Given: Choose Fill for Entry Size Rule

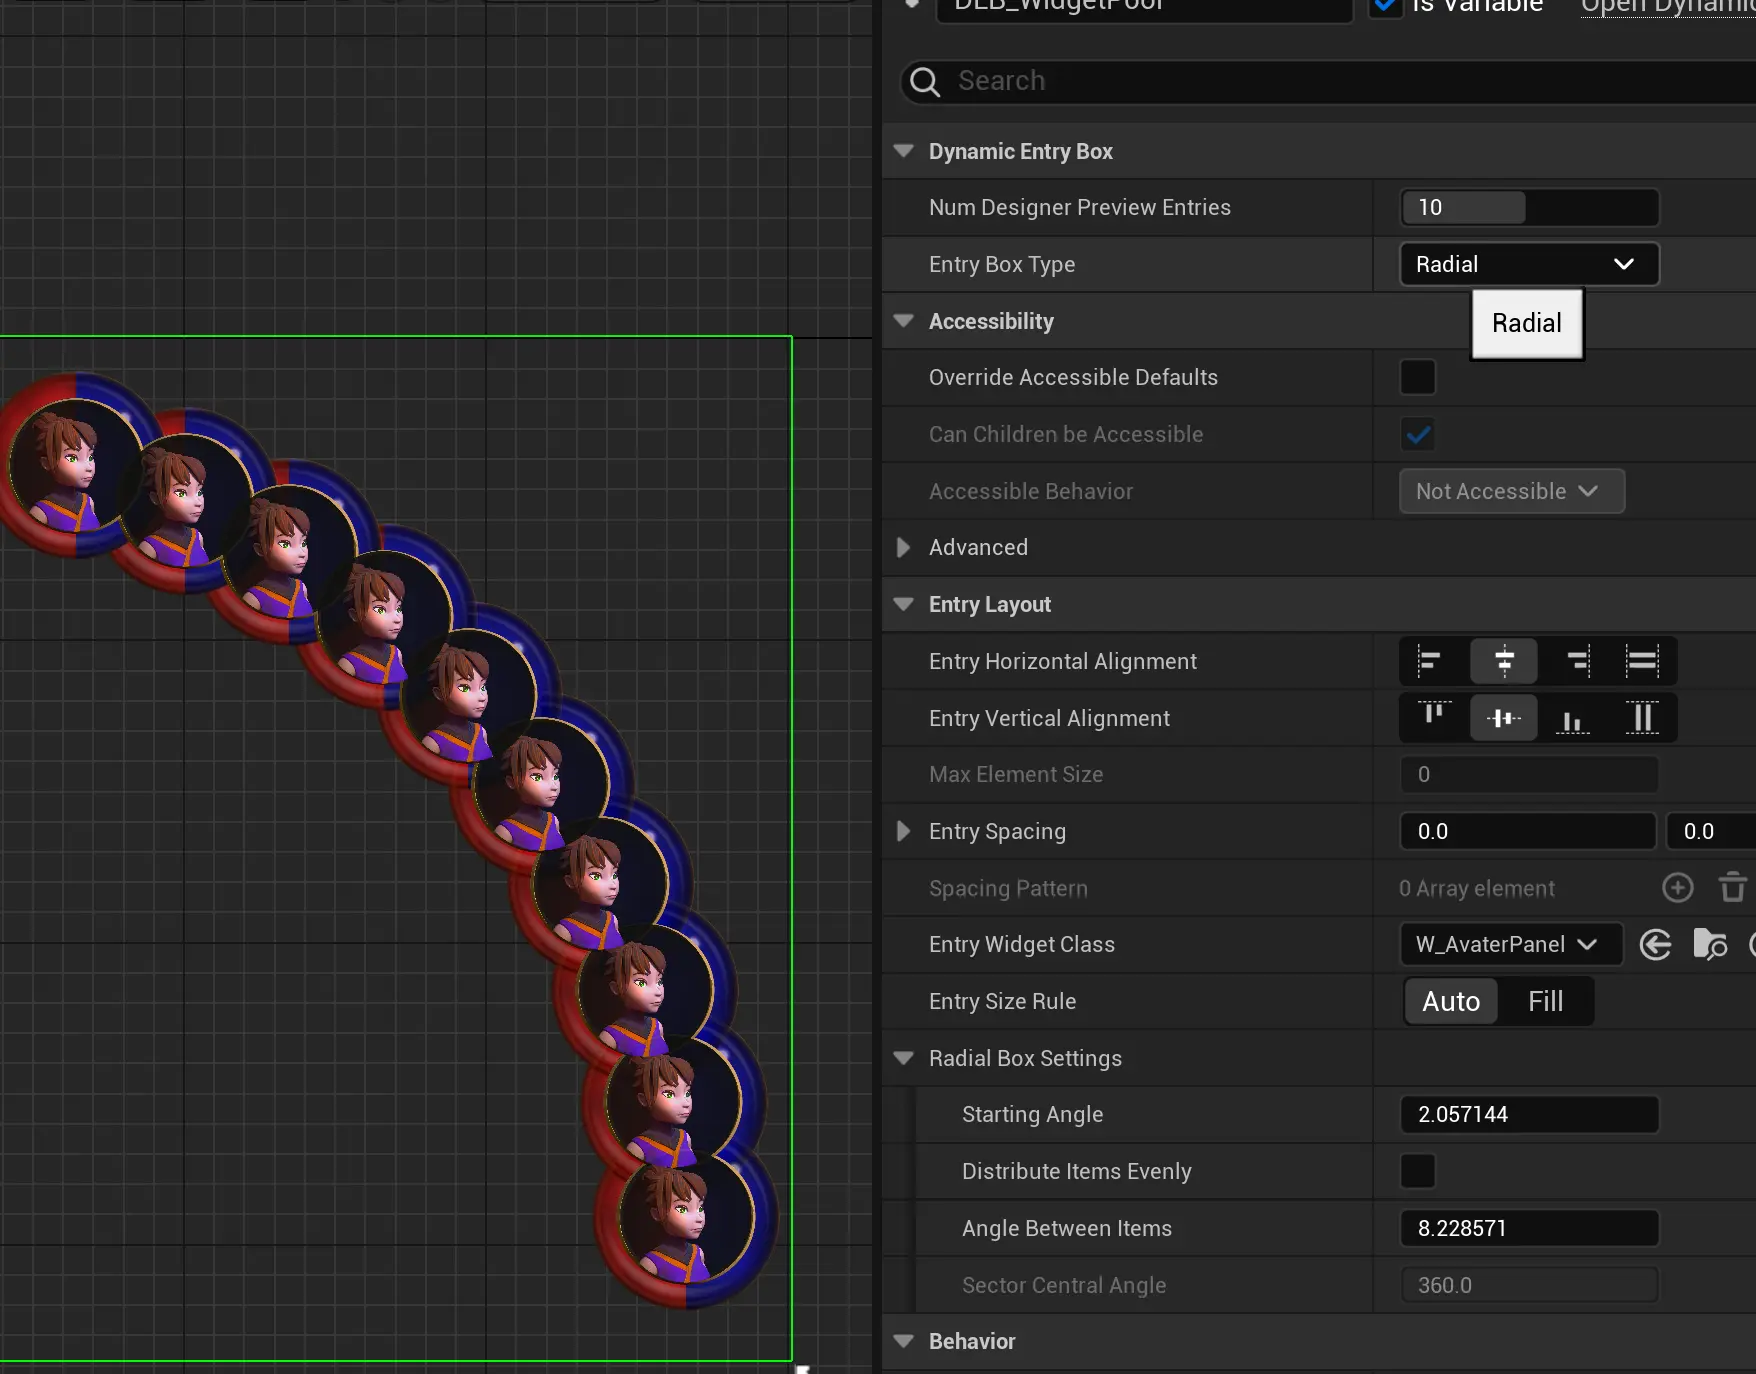Looking at the screenshot, I should pyautogui.click(x=1545, y=1002).
